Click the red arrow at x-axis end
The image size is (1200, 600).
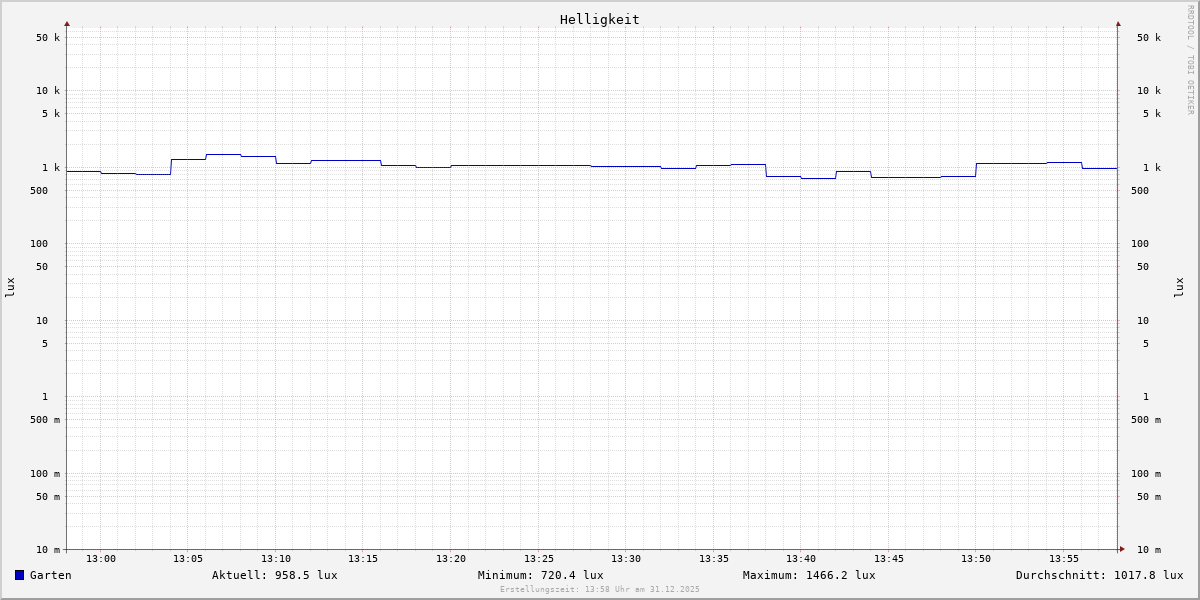click(x=1122, y=548)
